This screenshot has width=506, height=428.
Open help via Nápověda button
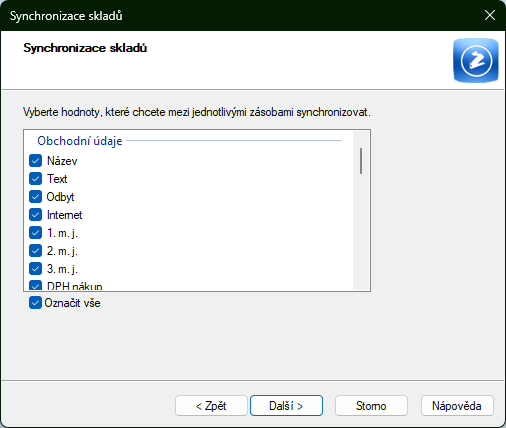click(x=457, y=406)
